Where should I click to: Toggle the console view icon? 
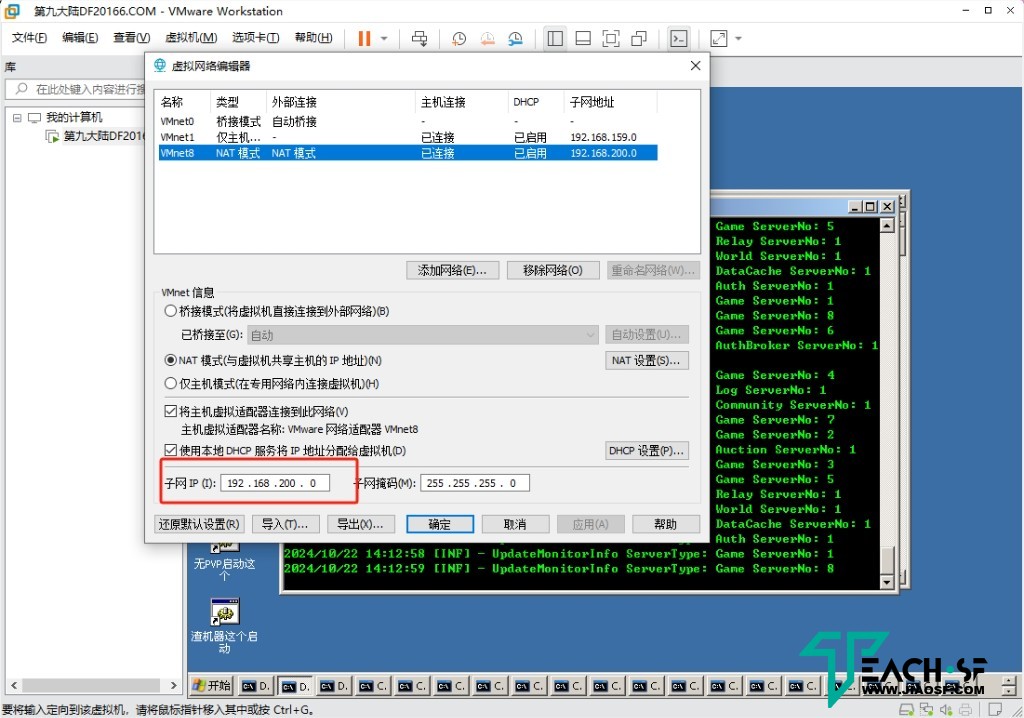679,39
